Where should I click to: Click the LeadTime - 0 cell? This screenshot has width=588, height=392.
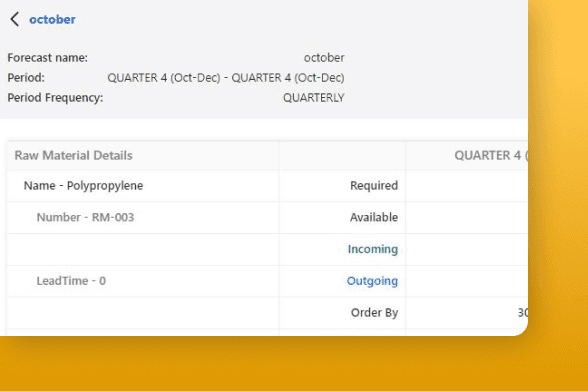[x=71, y=281]
